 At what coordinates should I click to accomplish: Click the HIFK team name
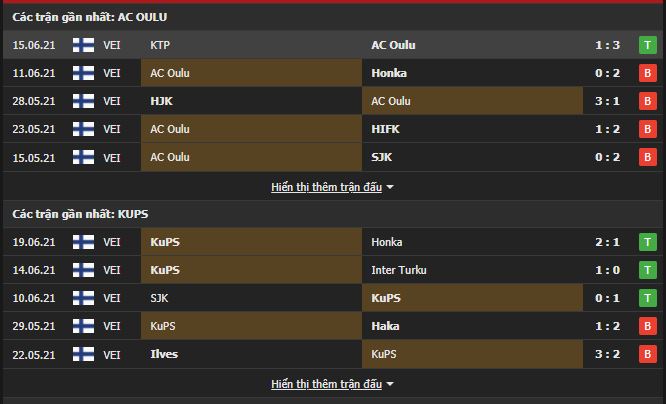[385, 129]
